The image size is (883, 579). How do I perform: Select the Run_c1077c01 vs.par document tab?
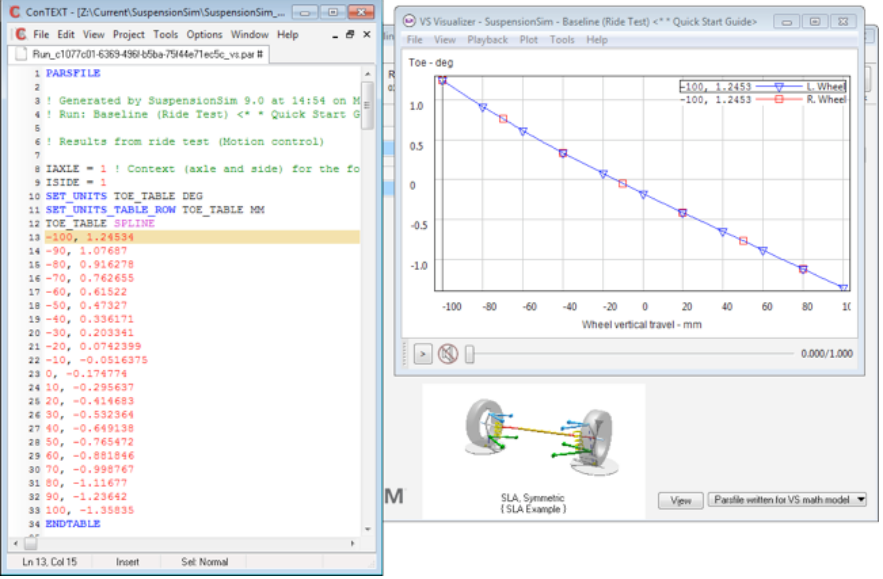click(x=140, y=54)
